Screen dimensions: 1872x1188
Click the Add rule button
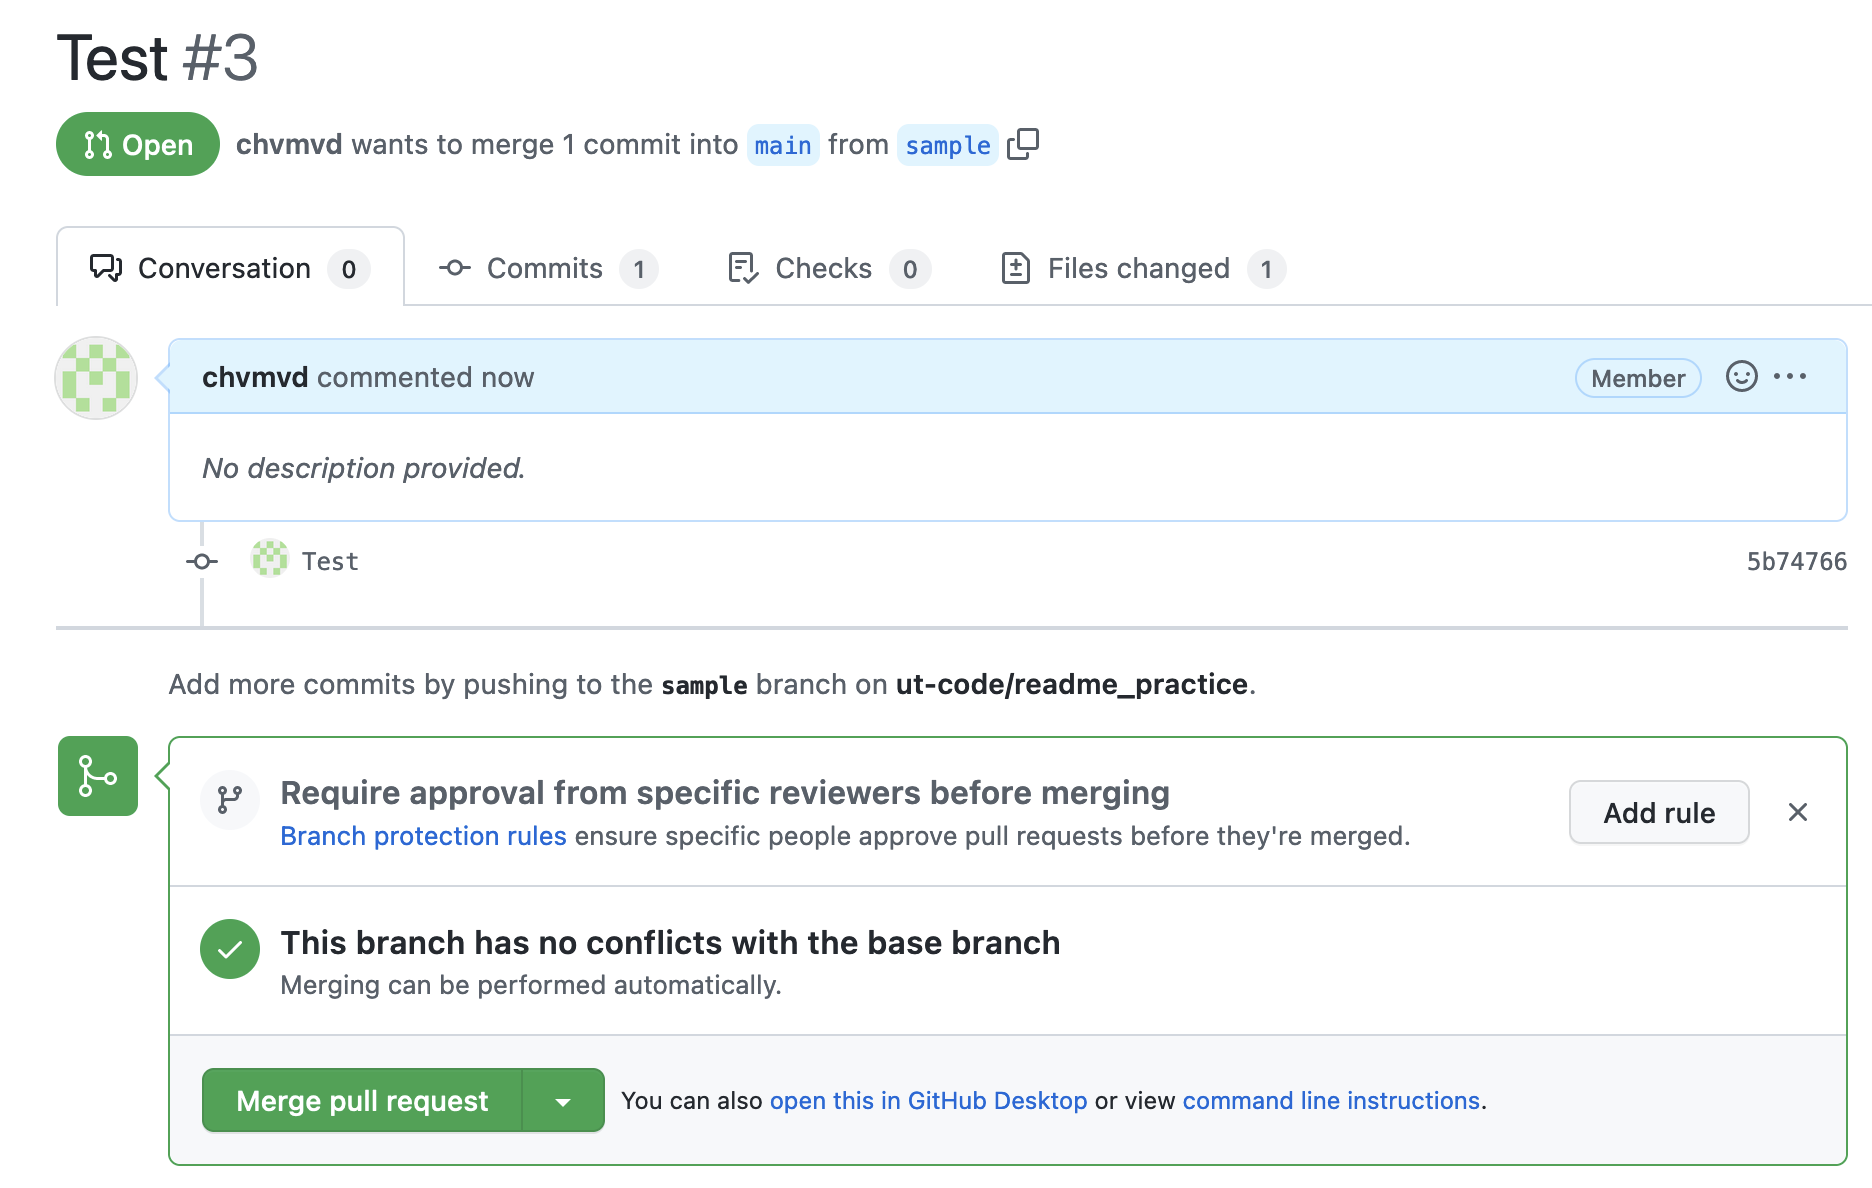coord(1658,812)
